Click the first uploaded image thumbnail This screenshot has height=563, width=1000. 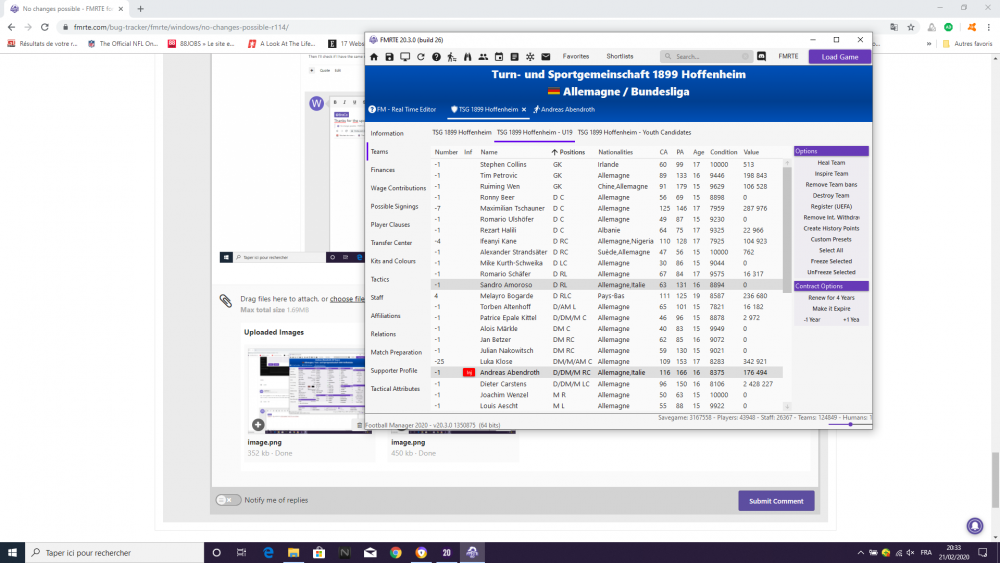306,390
